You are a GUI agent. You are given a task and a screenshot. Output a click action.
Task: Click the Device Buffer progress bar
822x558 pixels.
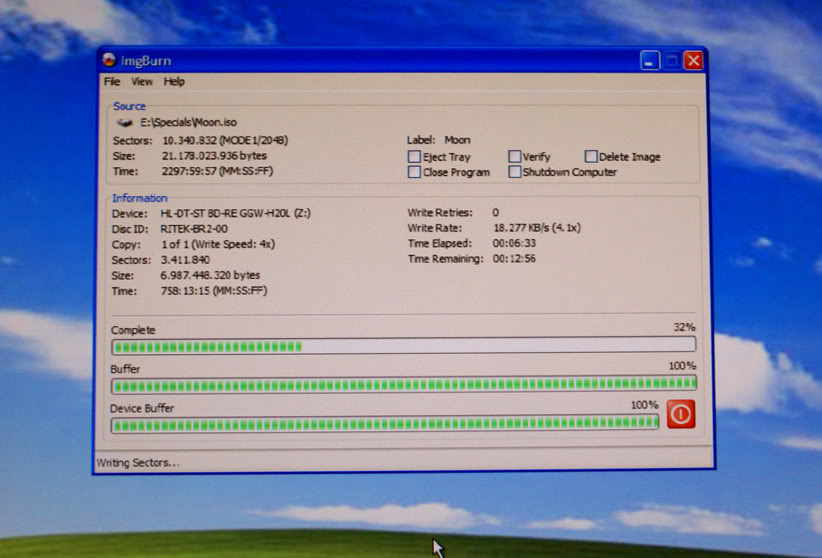[385, 423]
